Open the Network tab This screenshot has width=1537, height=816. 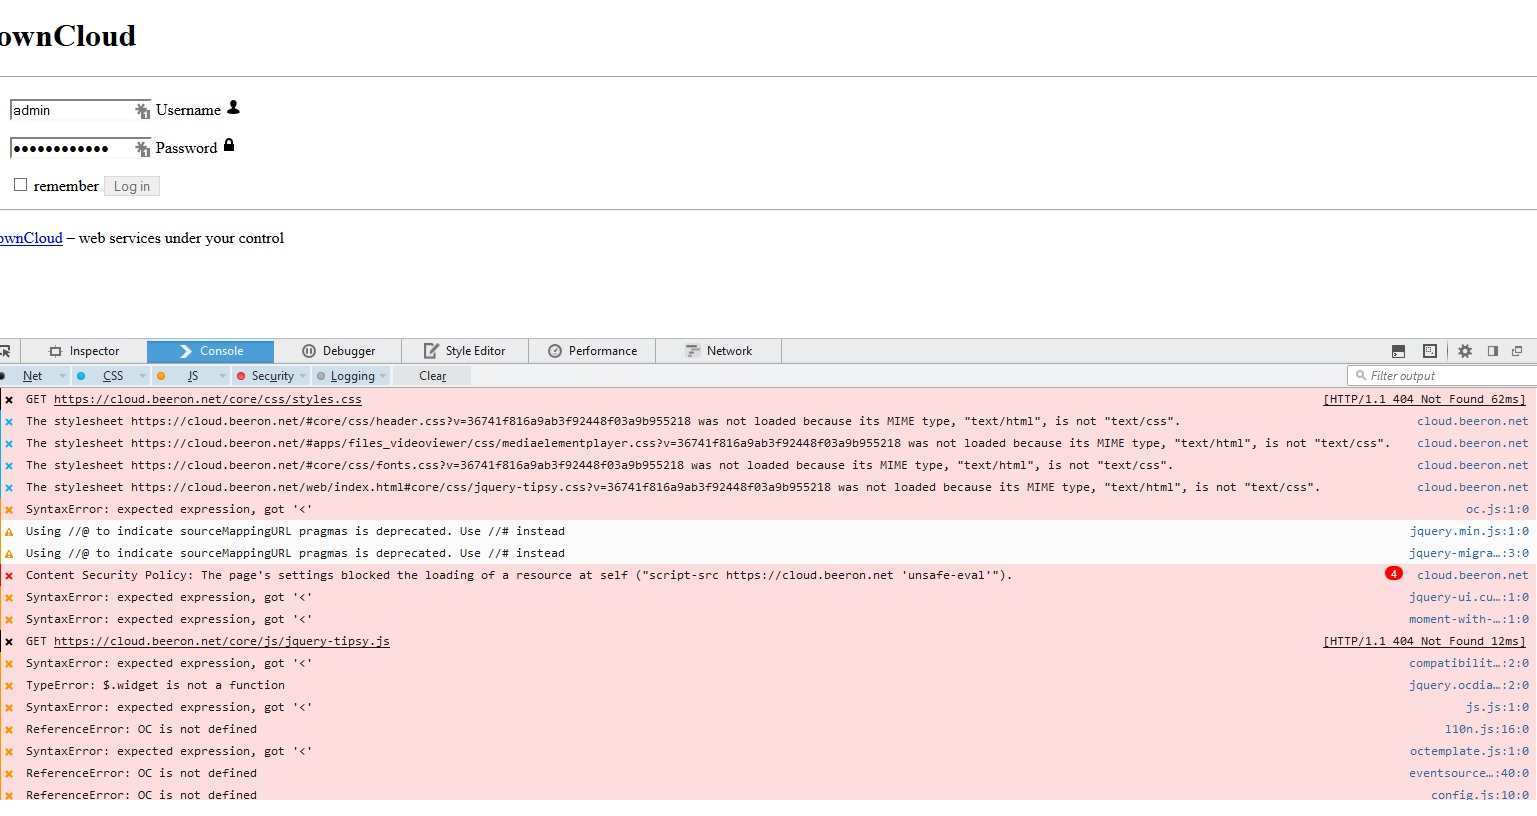tap(719, 351)
